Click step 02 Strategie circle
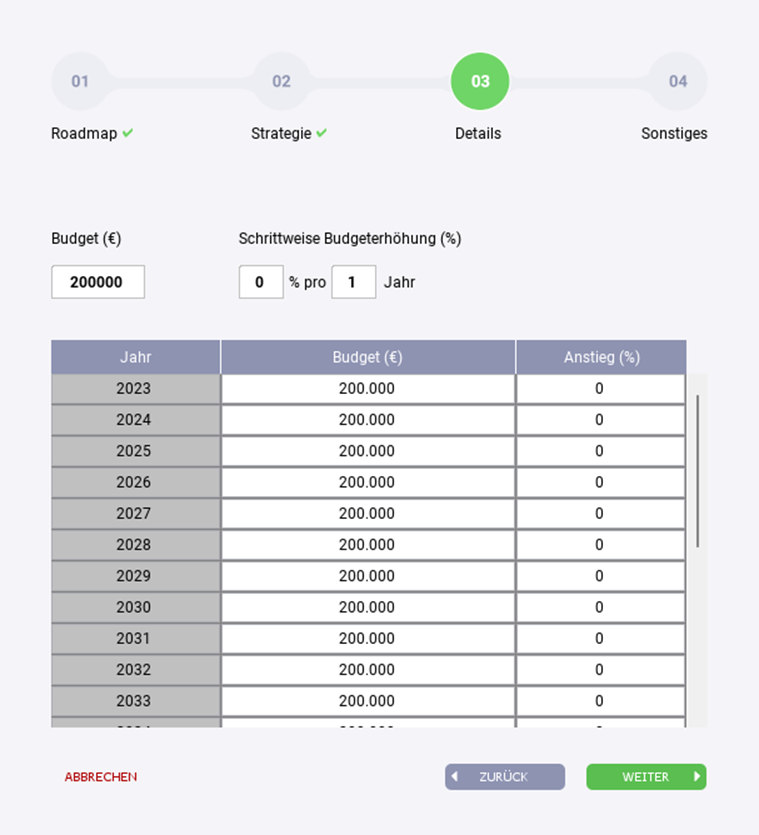759x835 pixels. pyautogui.click(x=281, y=81)
